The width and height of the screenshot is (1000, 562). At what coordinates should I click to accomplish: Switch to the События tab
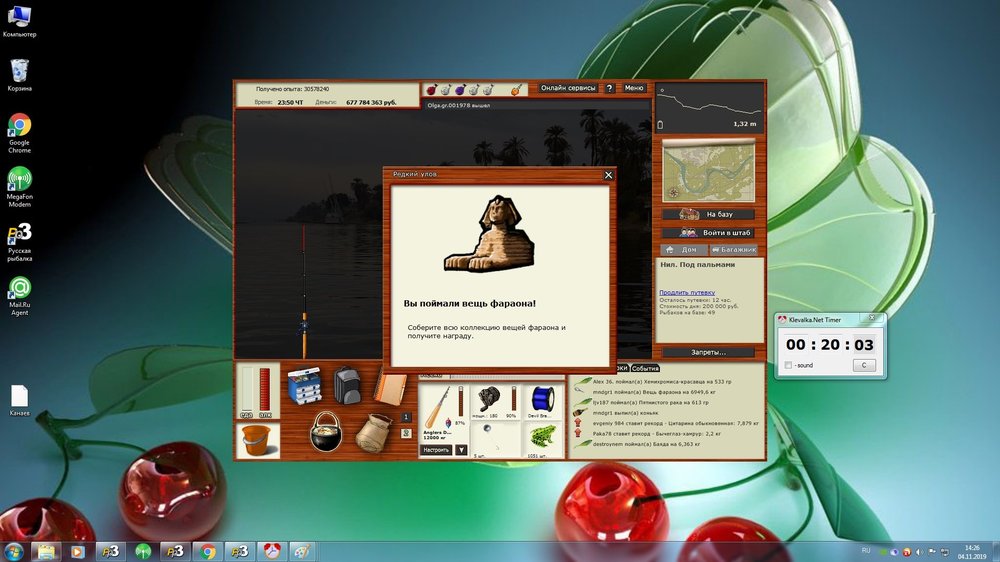[645, 369]
